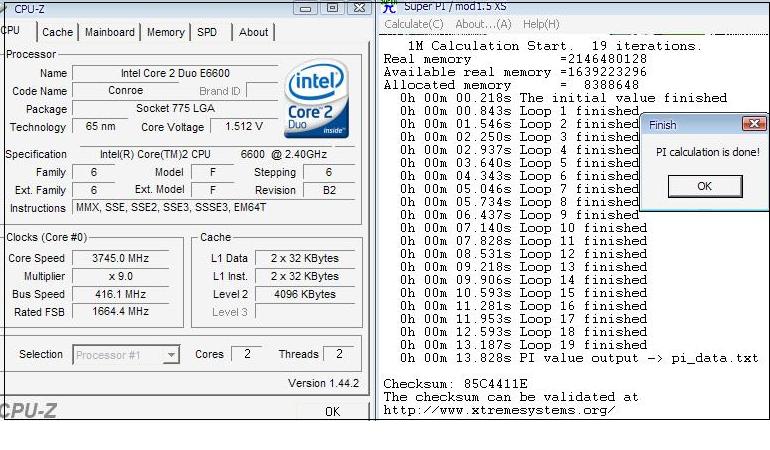The image size is (770, 450).
Task: Click the Allocated memory = 8388648 line
Action: coord(511,85)
